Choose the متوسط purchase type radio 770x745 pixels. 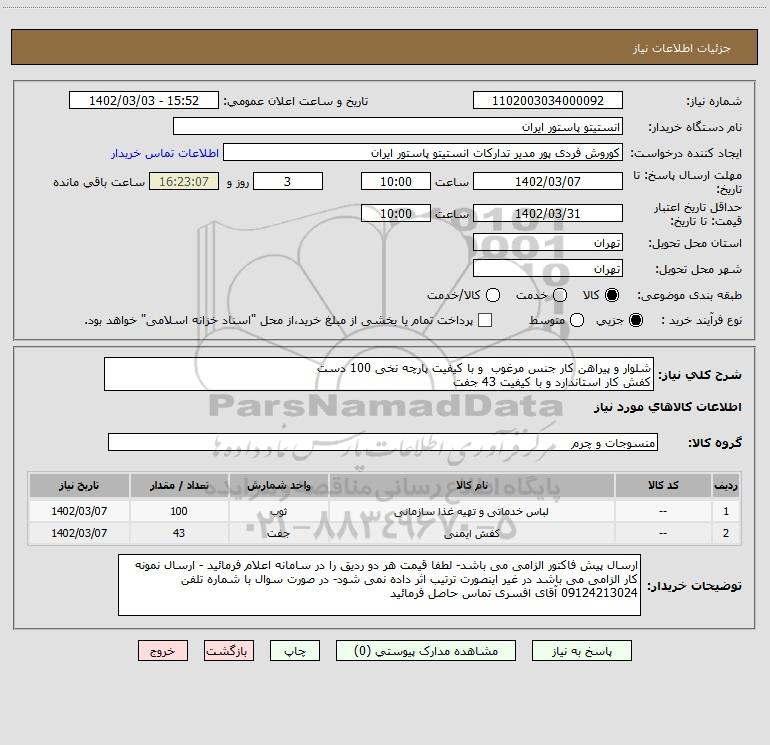[x=577, y=320]
